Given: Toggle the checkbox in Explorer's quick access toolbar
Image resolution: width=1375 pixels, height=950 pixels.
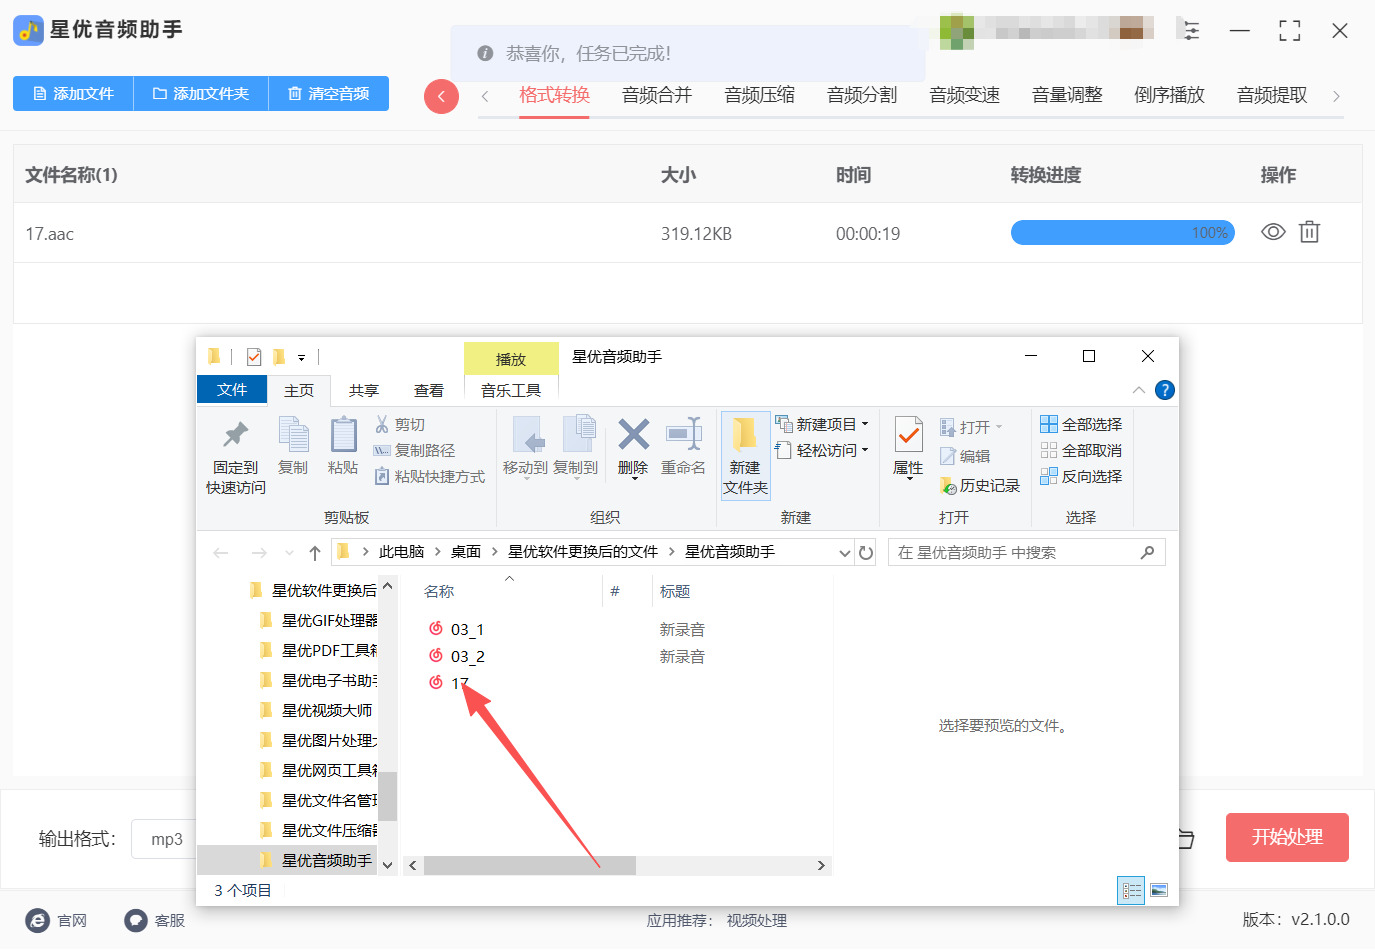Looking at the screenshot, I should coord(253,356).
